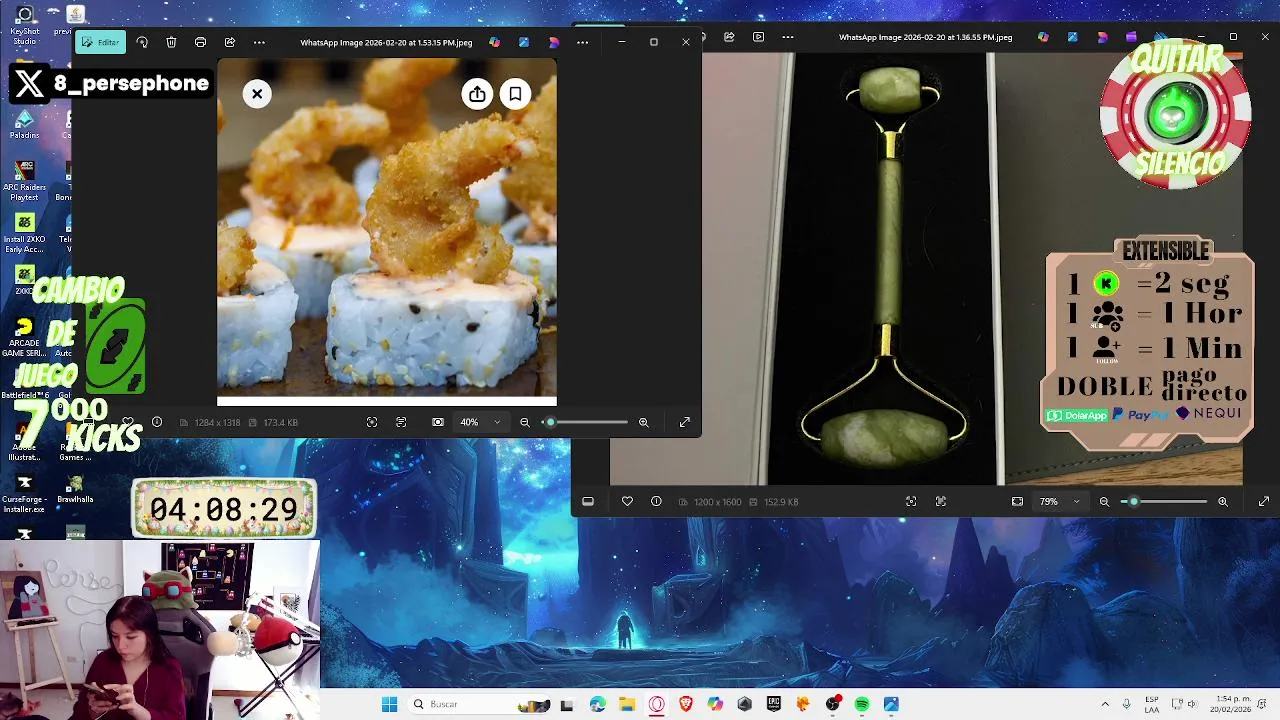This screenshot has width=1280, height=720.
Task: Open the Windows Start menu
Action: pyautogui.click(x=389, y=704)
